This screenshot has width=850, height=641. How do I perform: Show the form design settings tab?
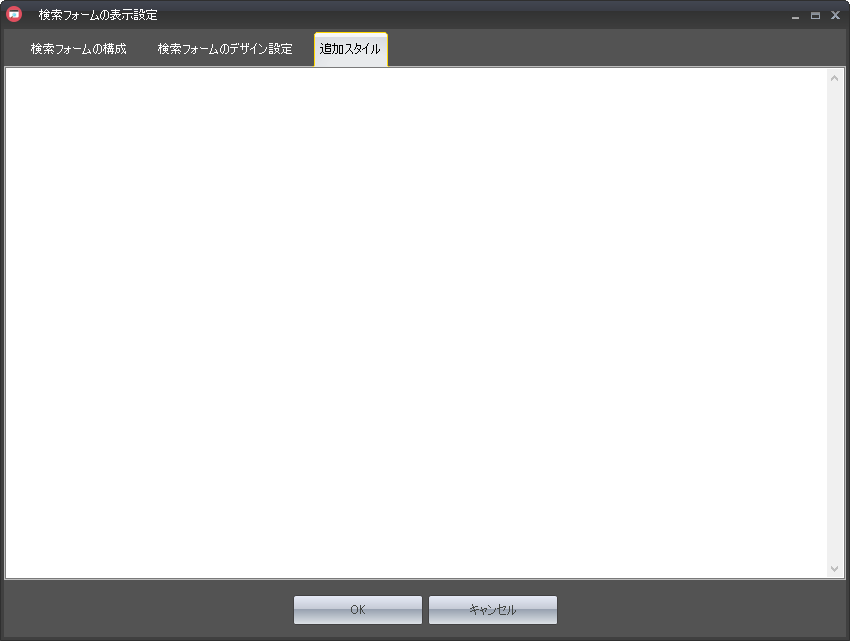(x=225, y=49)
